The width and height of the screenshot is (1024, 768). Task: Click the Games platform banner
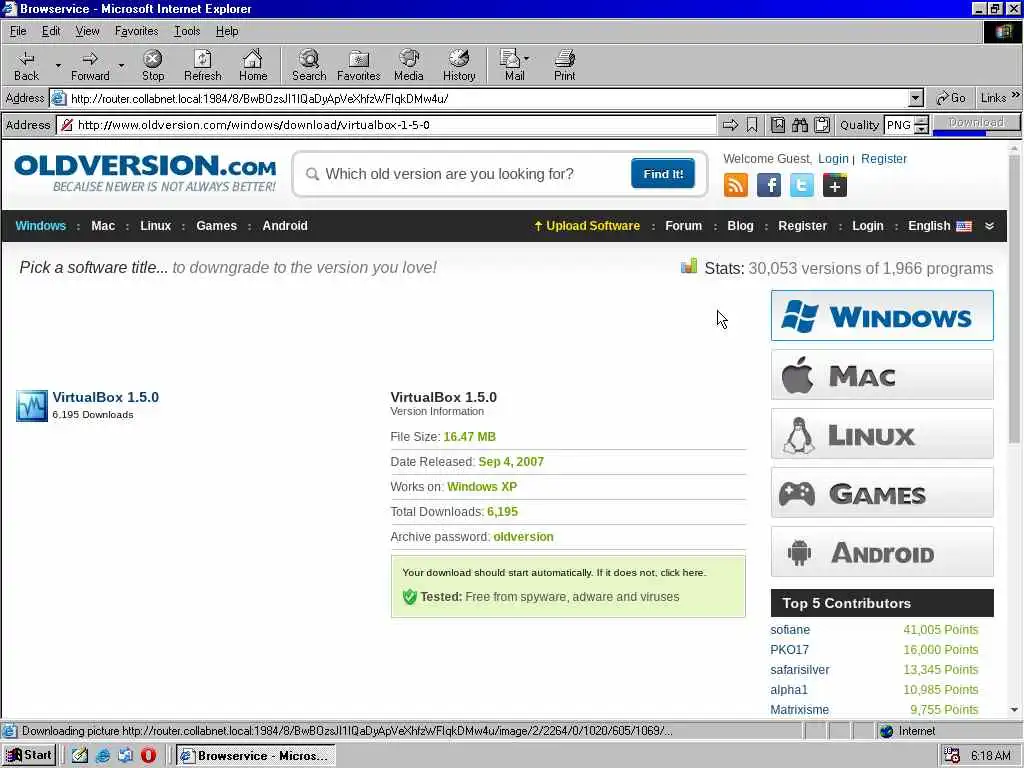click(882, 493)
